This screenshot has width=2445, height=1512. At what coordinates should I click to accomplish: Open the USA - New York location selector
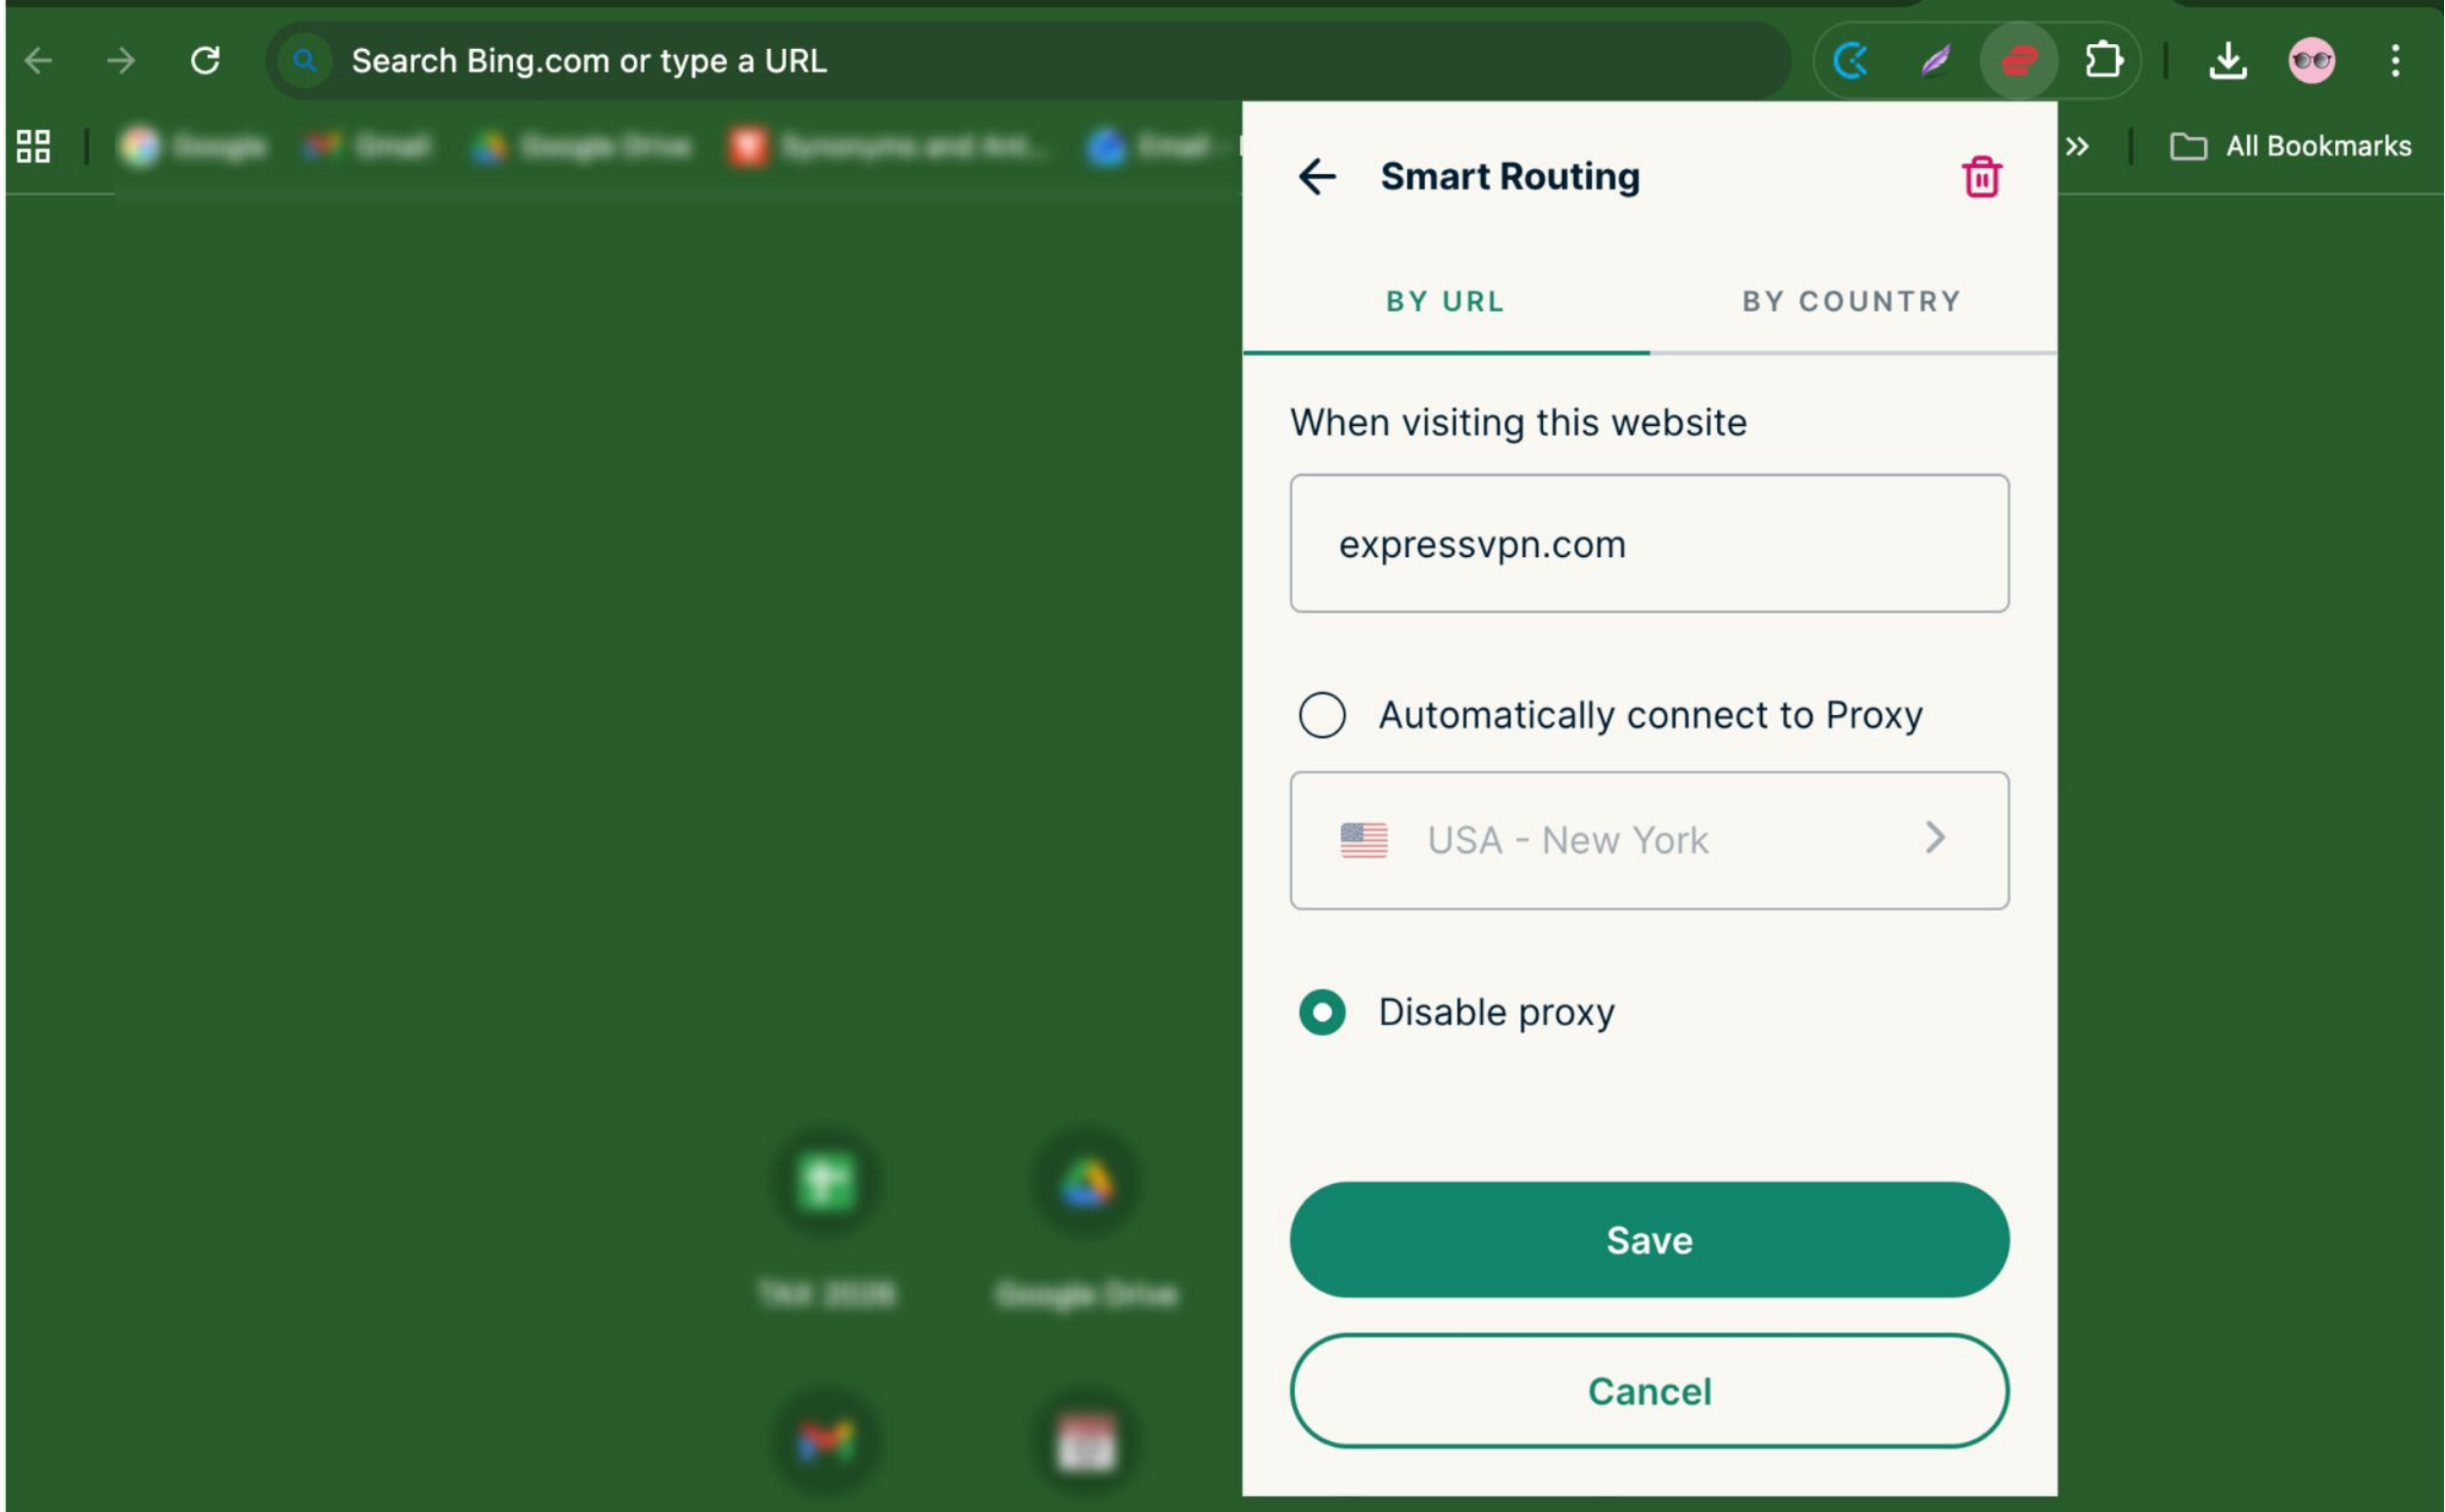point(1649,840)
